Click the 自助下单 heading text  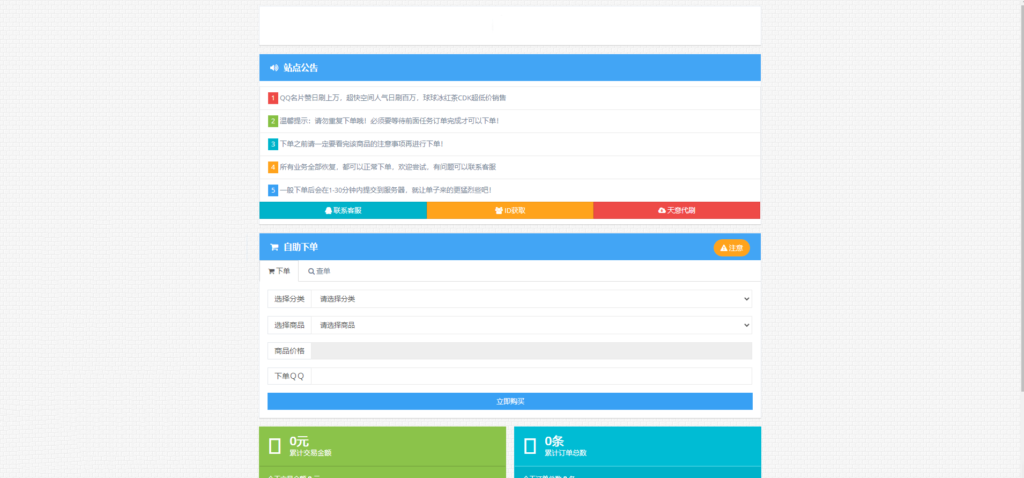click(301, 247)
